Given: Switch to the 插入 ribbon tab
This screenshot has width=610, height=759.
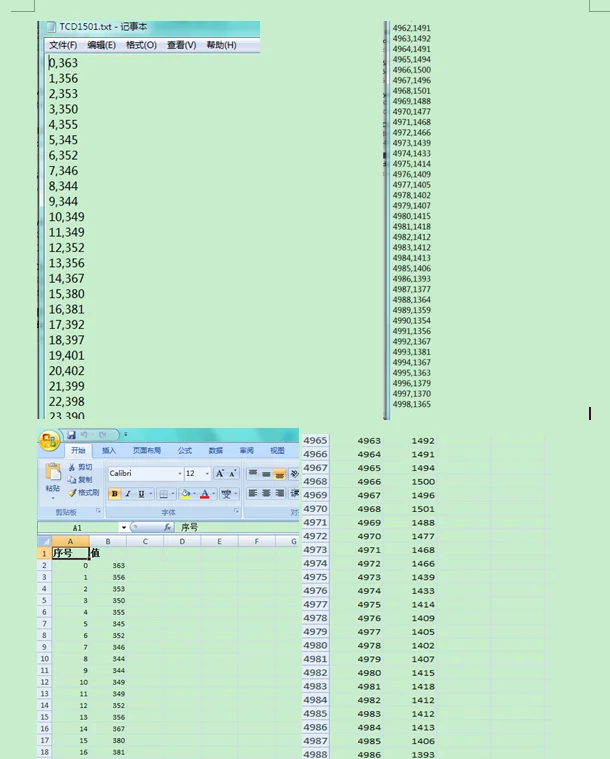Looking at the screenshot, I should 109,451.
